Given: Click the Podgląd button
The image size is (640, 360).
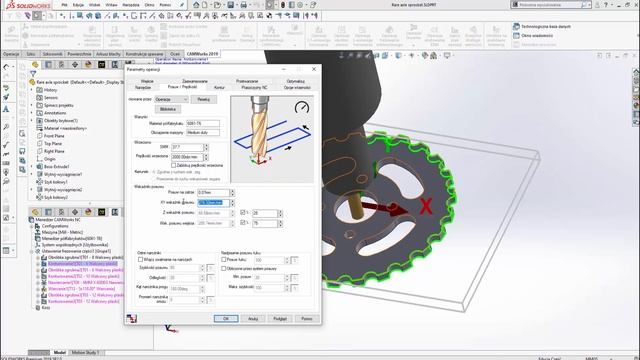Looking at the screenshot, I should 280,318.
